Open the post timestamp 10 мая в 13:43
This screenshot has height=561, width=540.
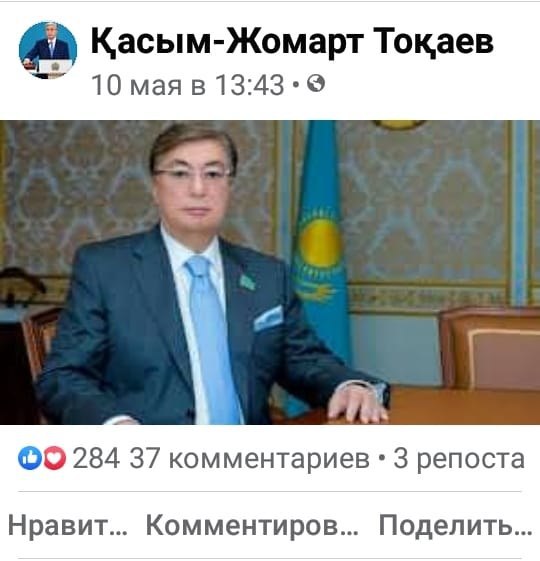pos(188,85)
